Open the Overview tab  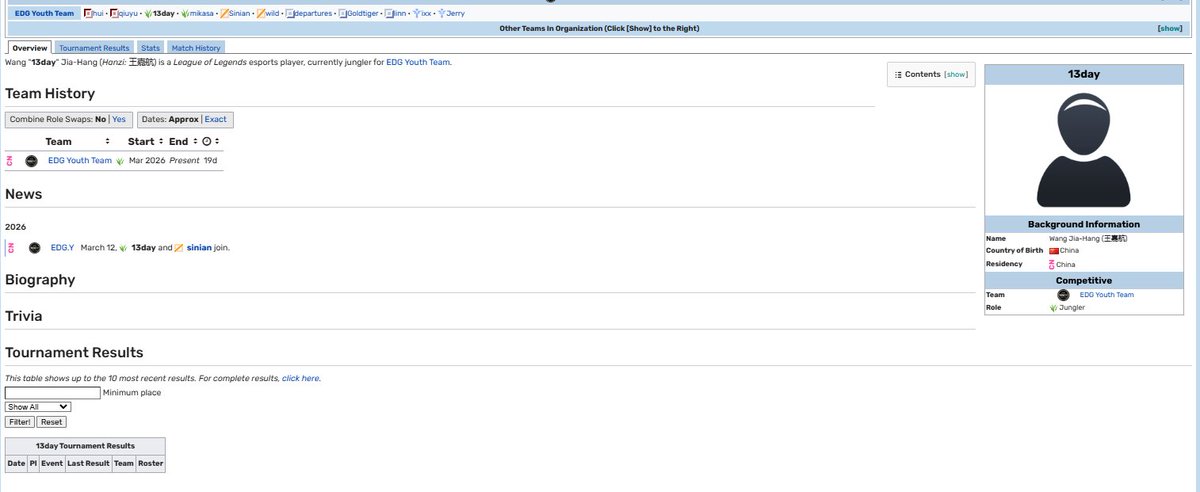pyautogui.click(x=29, y=47)
